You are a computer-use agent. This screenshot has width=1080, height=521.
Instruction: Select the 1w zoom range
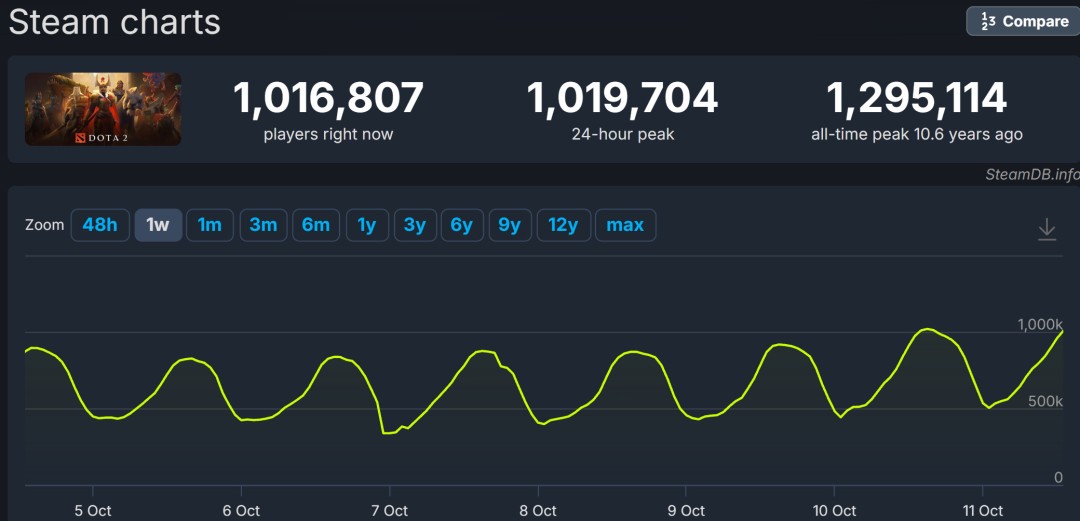click(x=158, y=225)
